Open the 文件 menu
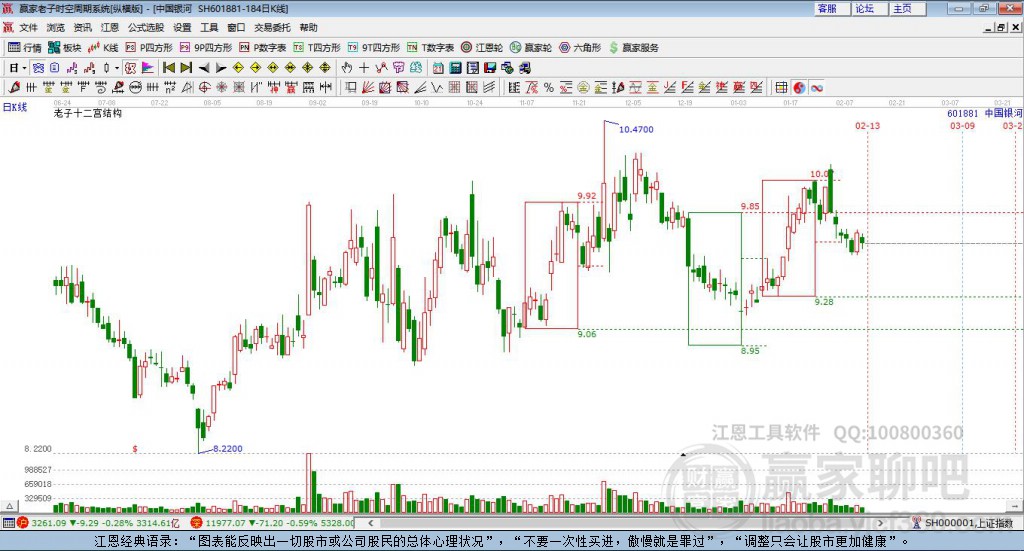Screen dimensions: 1024x551 click(28, 27)
